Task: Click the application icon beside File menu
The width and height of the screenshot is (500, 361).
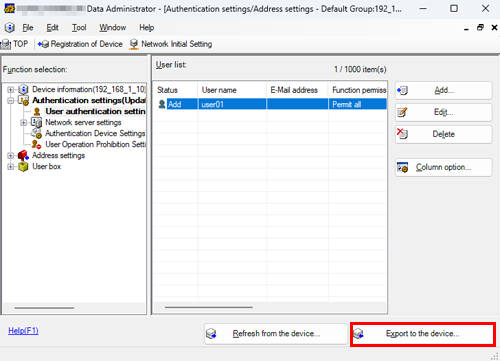Action: [10, 27]
